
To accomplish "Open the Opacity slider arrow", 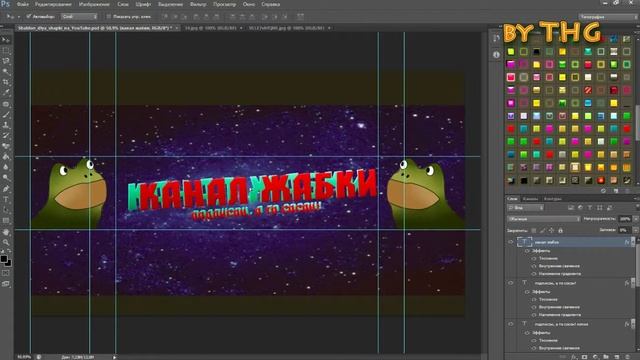I will tap(635, 219).
